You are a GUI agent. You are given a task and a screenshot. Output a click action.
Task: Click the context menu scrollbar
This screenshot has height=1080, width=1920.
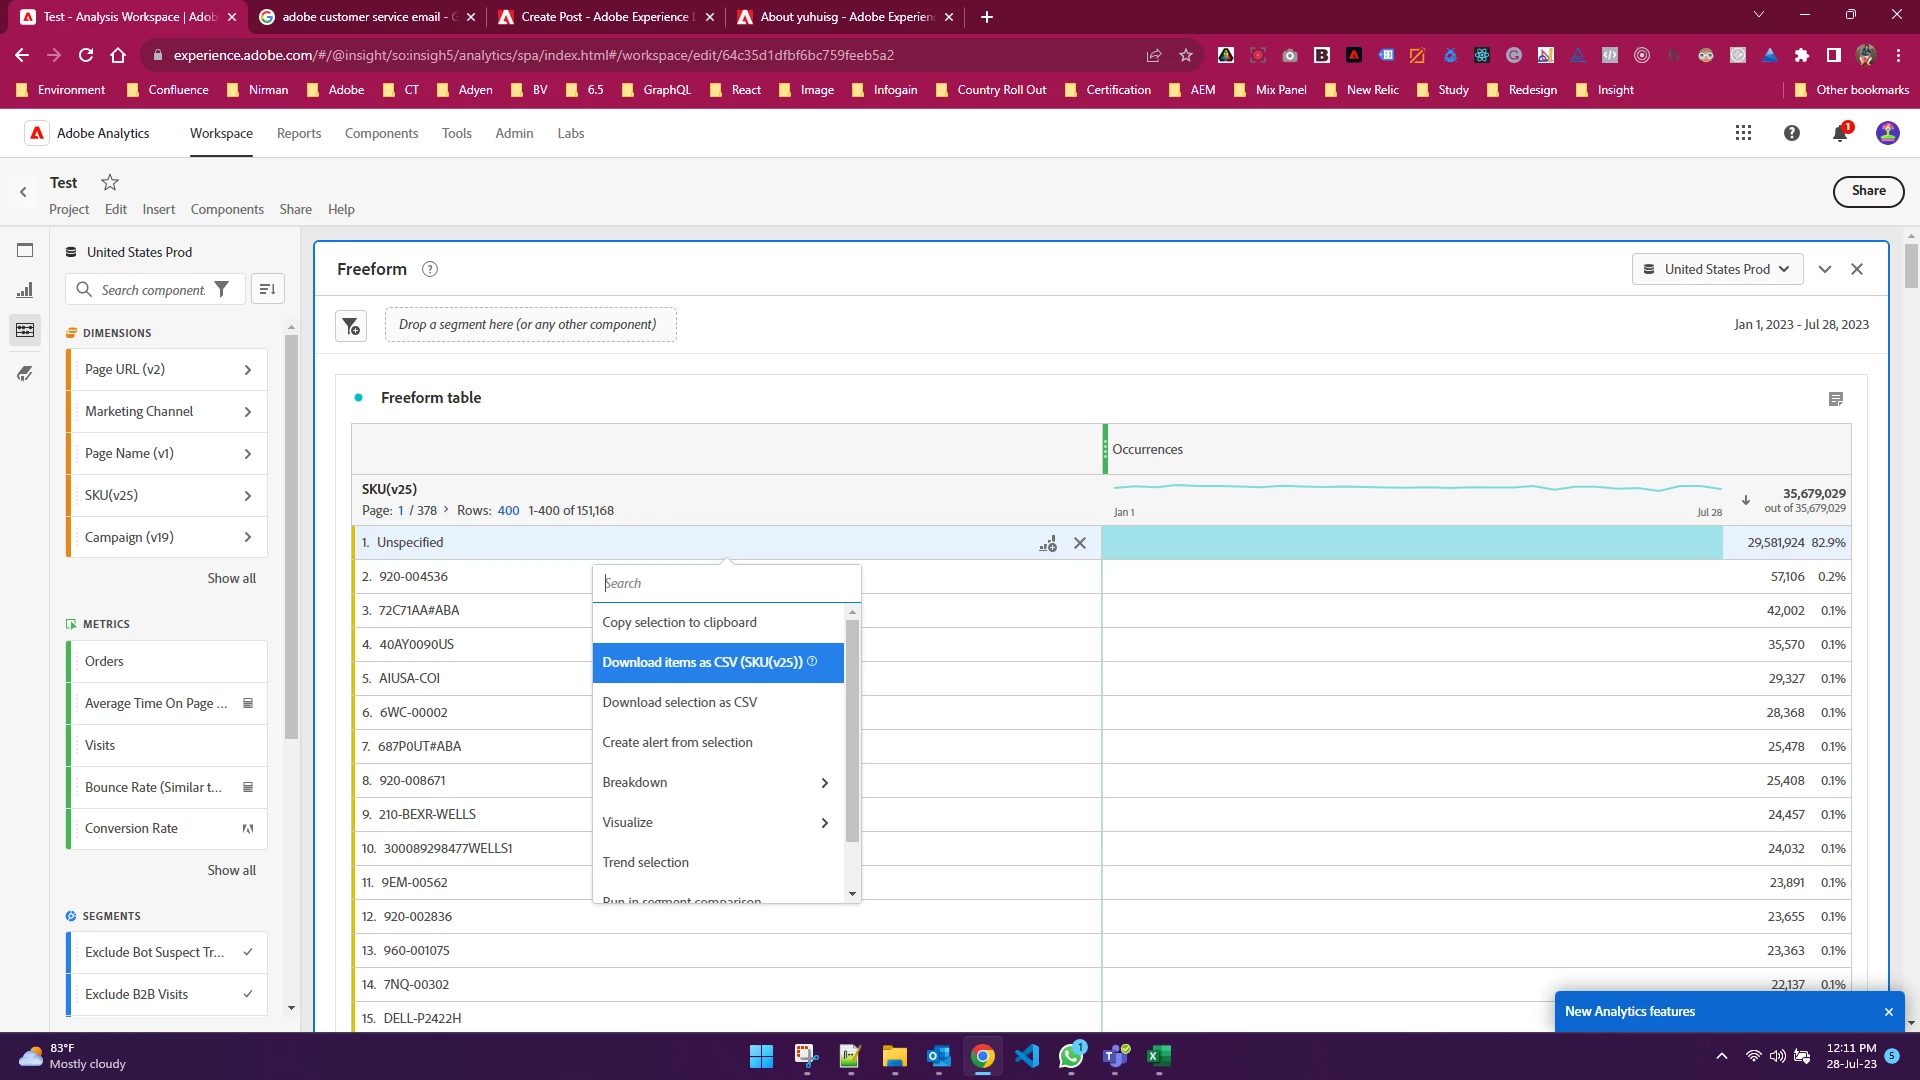click(x=852, y=730)
